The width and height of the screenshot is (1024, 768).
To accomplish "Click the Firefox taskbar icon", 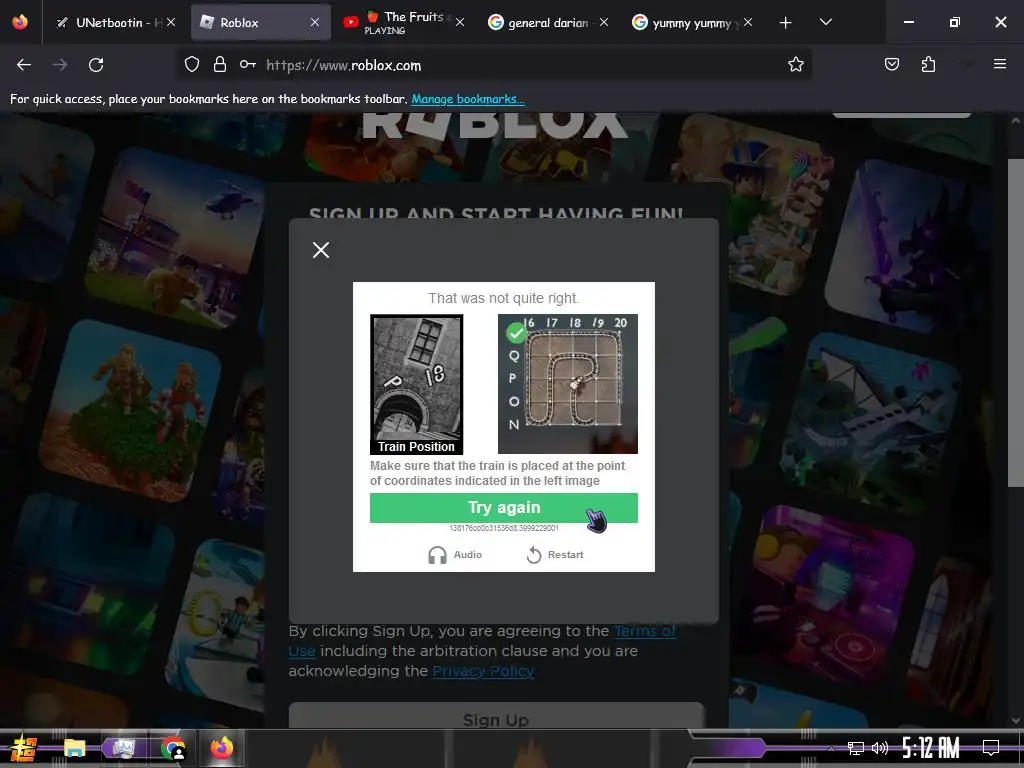I will (x=222, y=748).
